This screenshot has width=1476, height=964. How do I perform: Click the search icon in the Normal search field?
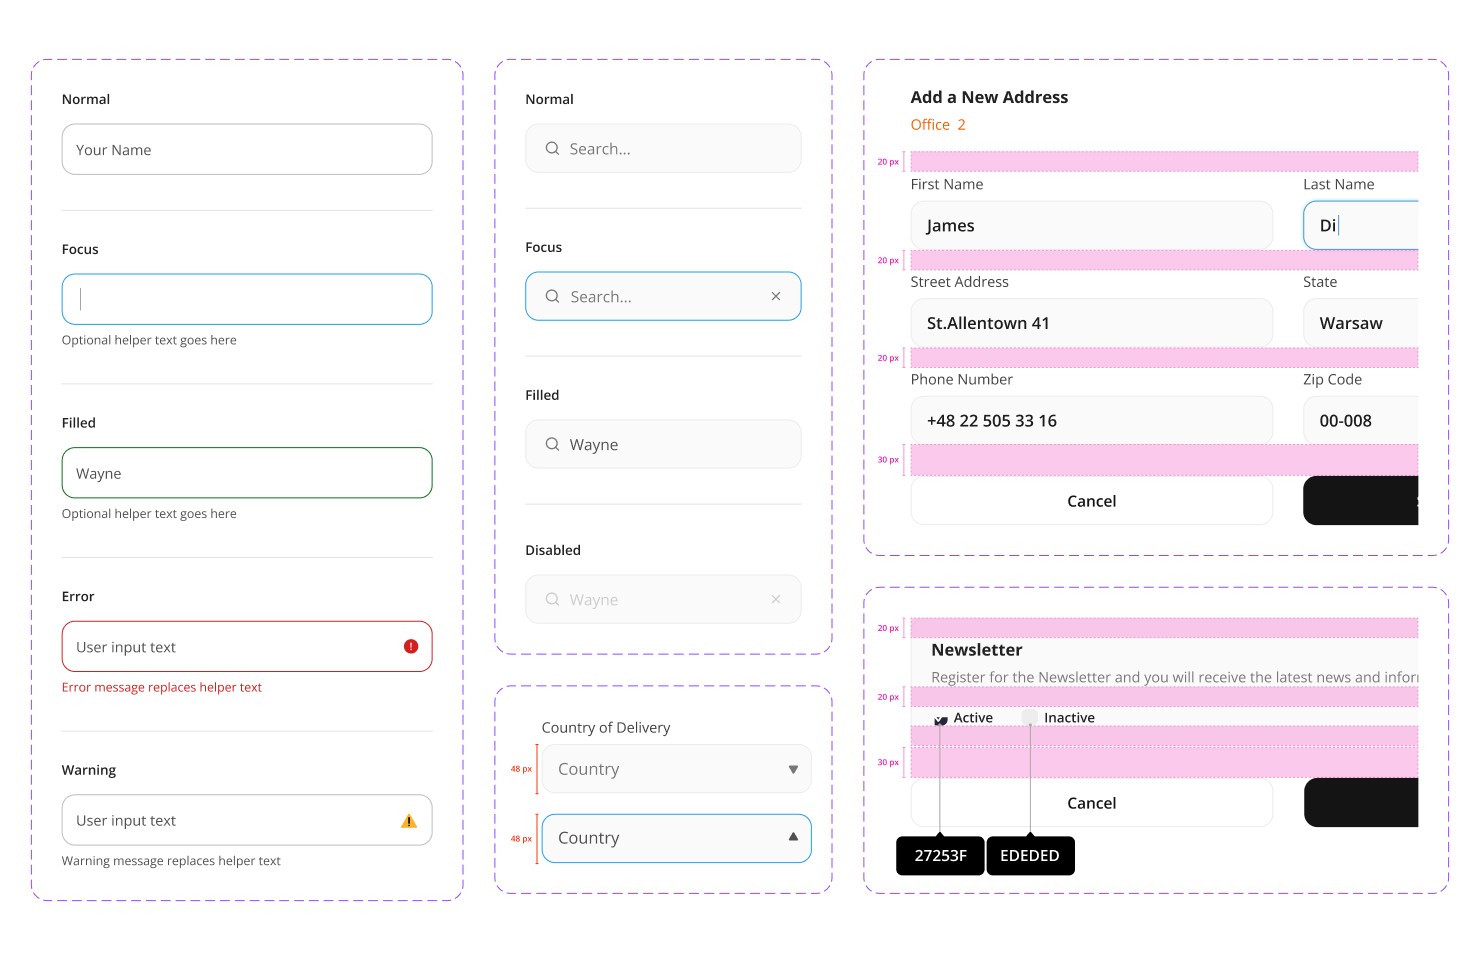coord(553,148)
